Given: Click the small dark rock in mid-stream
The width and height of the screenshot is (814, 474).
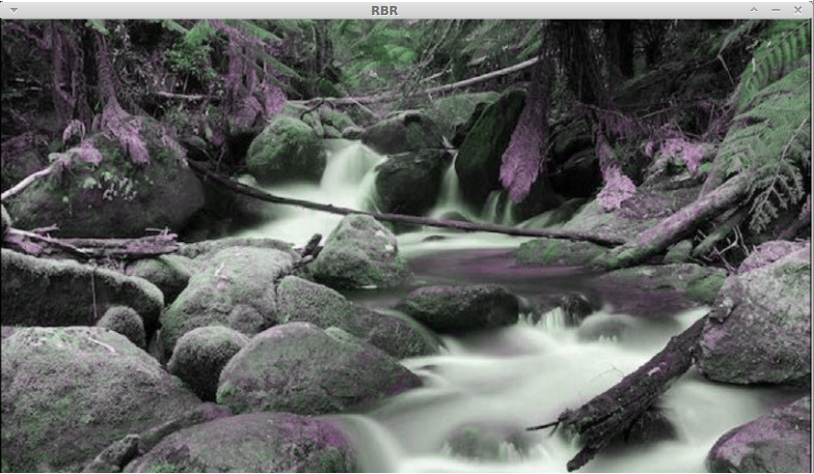Looking at the screenshot, I should (x=460, y=307).
